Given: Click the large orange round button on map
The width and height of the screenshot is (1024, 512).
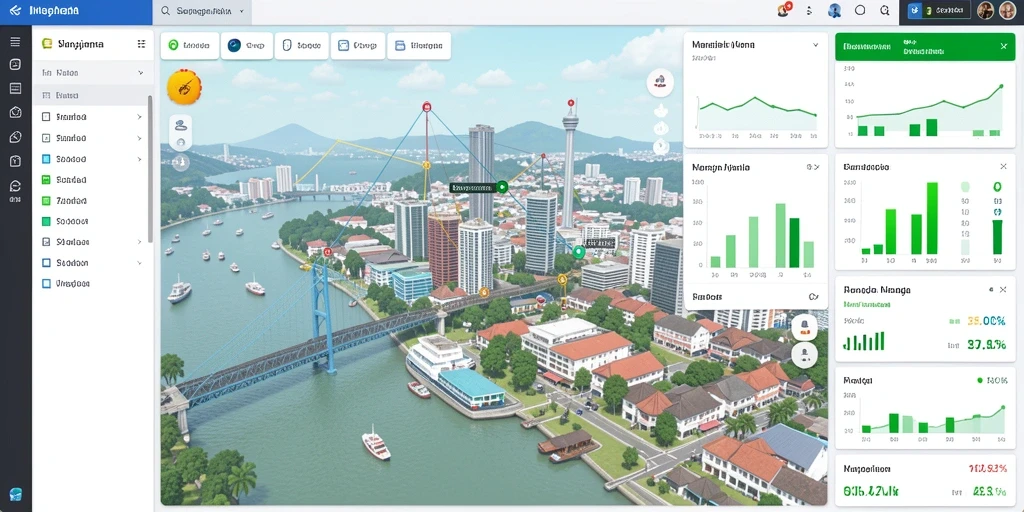Looking at the screenshot, I should click(184, 88).
